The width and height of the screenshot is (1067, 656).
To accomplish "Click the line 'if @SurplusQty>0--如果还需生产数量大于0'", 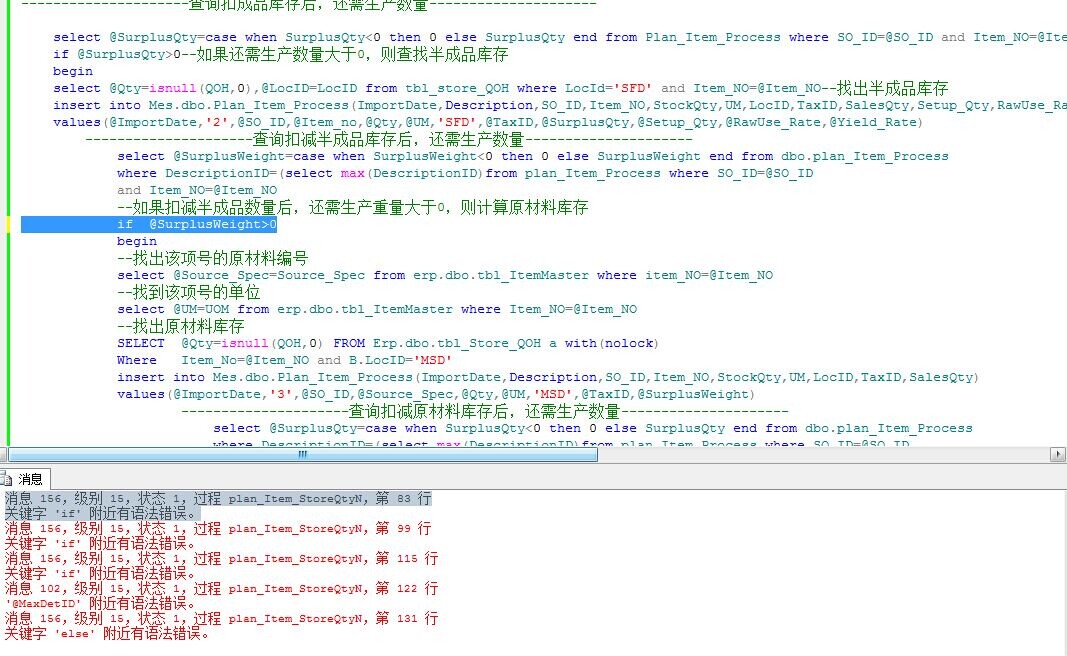I will pyautogui.click(x=280, y=54).
